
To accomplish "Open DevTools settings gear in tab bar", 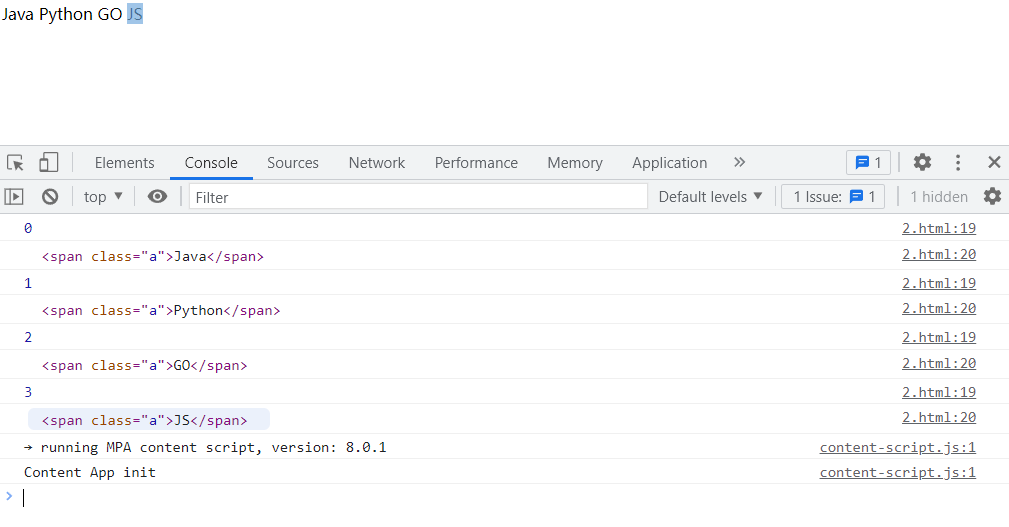I will (x=922, y=163).
